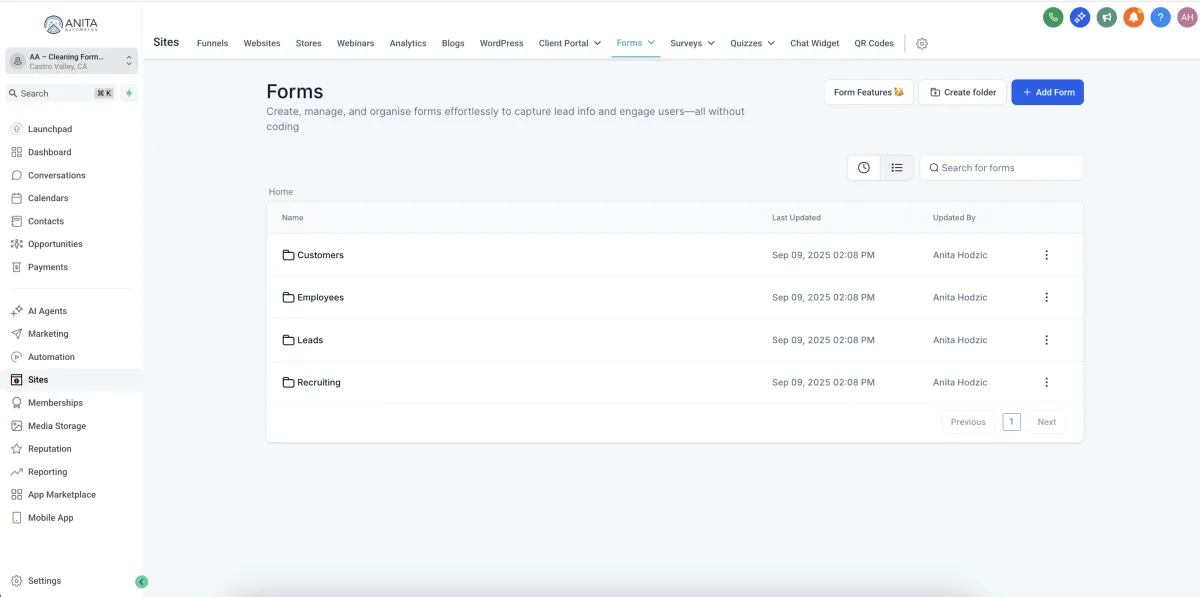Switch to recent clock view

(x=864, y=168)
